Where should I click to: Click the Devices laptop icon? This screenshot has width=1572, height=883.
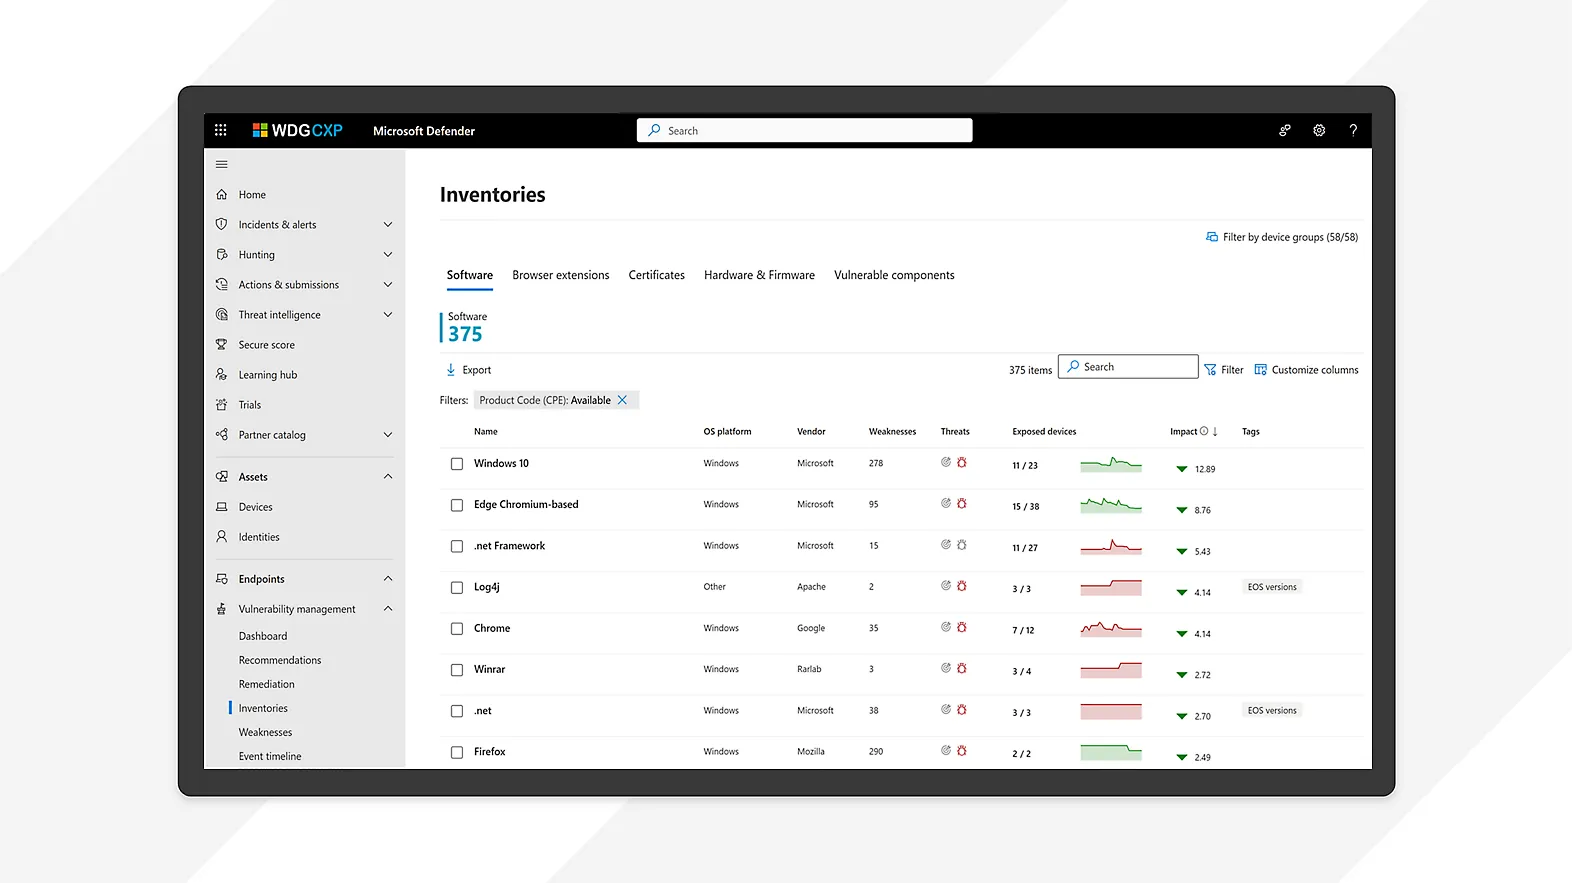click(222, 507)
